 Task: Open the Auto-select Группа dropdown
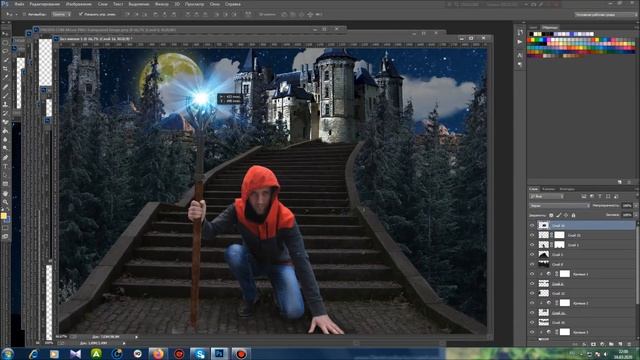[61, 14]
